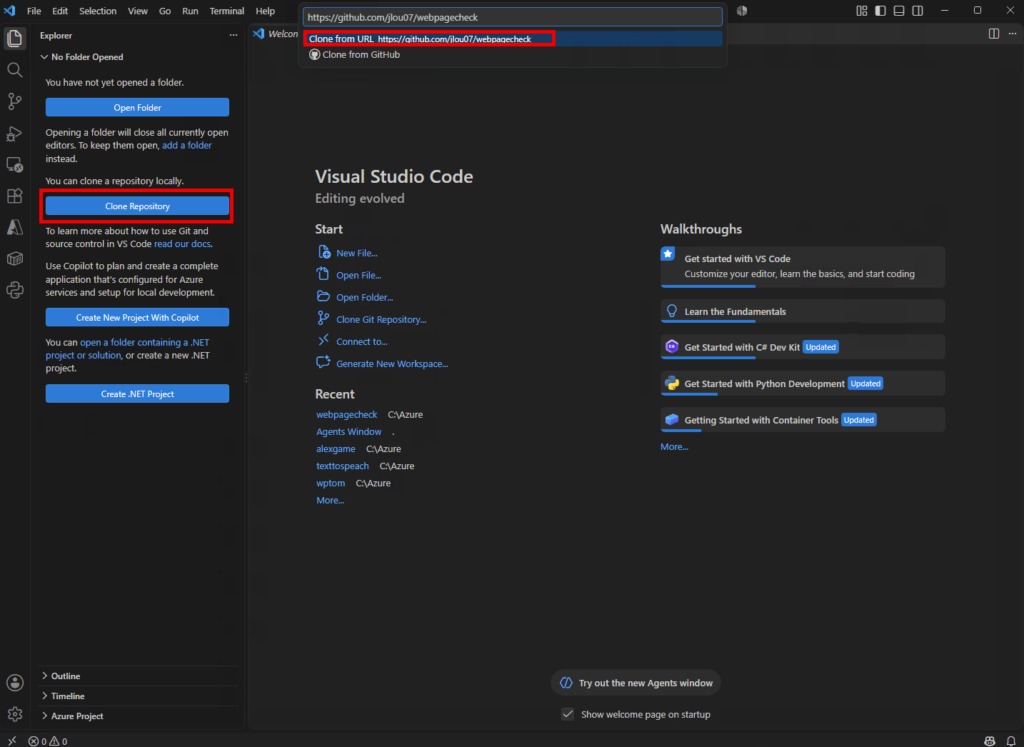
Task: Open recent project texttospeach
Action: tap(342, 466)
